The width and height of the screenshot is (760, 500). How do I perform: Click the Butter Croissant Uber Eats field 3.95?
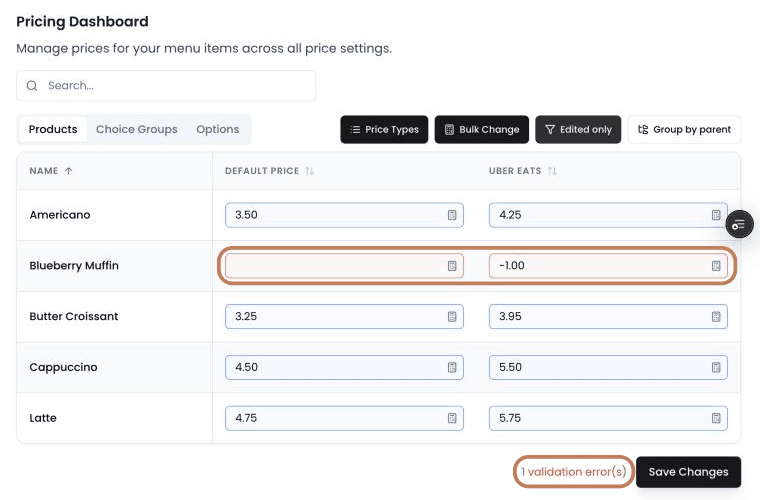click(608, 317)
